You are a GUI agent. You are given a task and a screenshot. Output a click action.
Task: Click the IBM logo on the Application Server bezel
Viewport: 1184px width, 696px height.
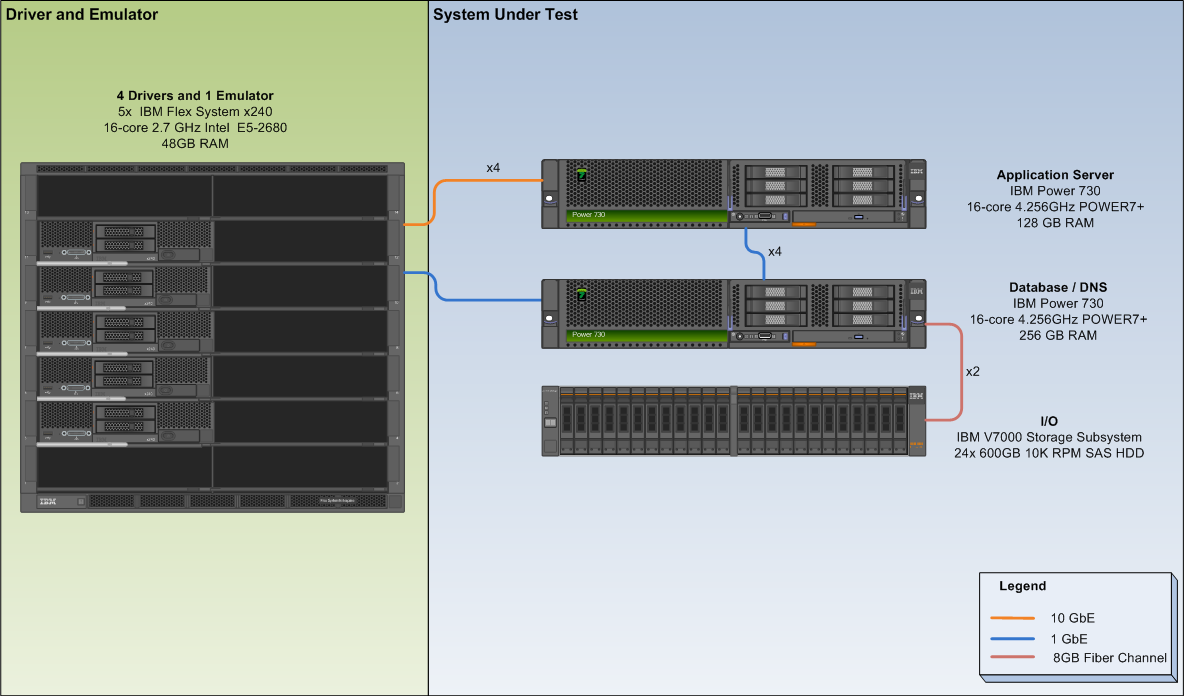(x=915, y=170)
